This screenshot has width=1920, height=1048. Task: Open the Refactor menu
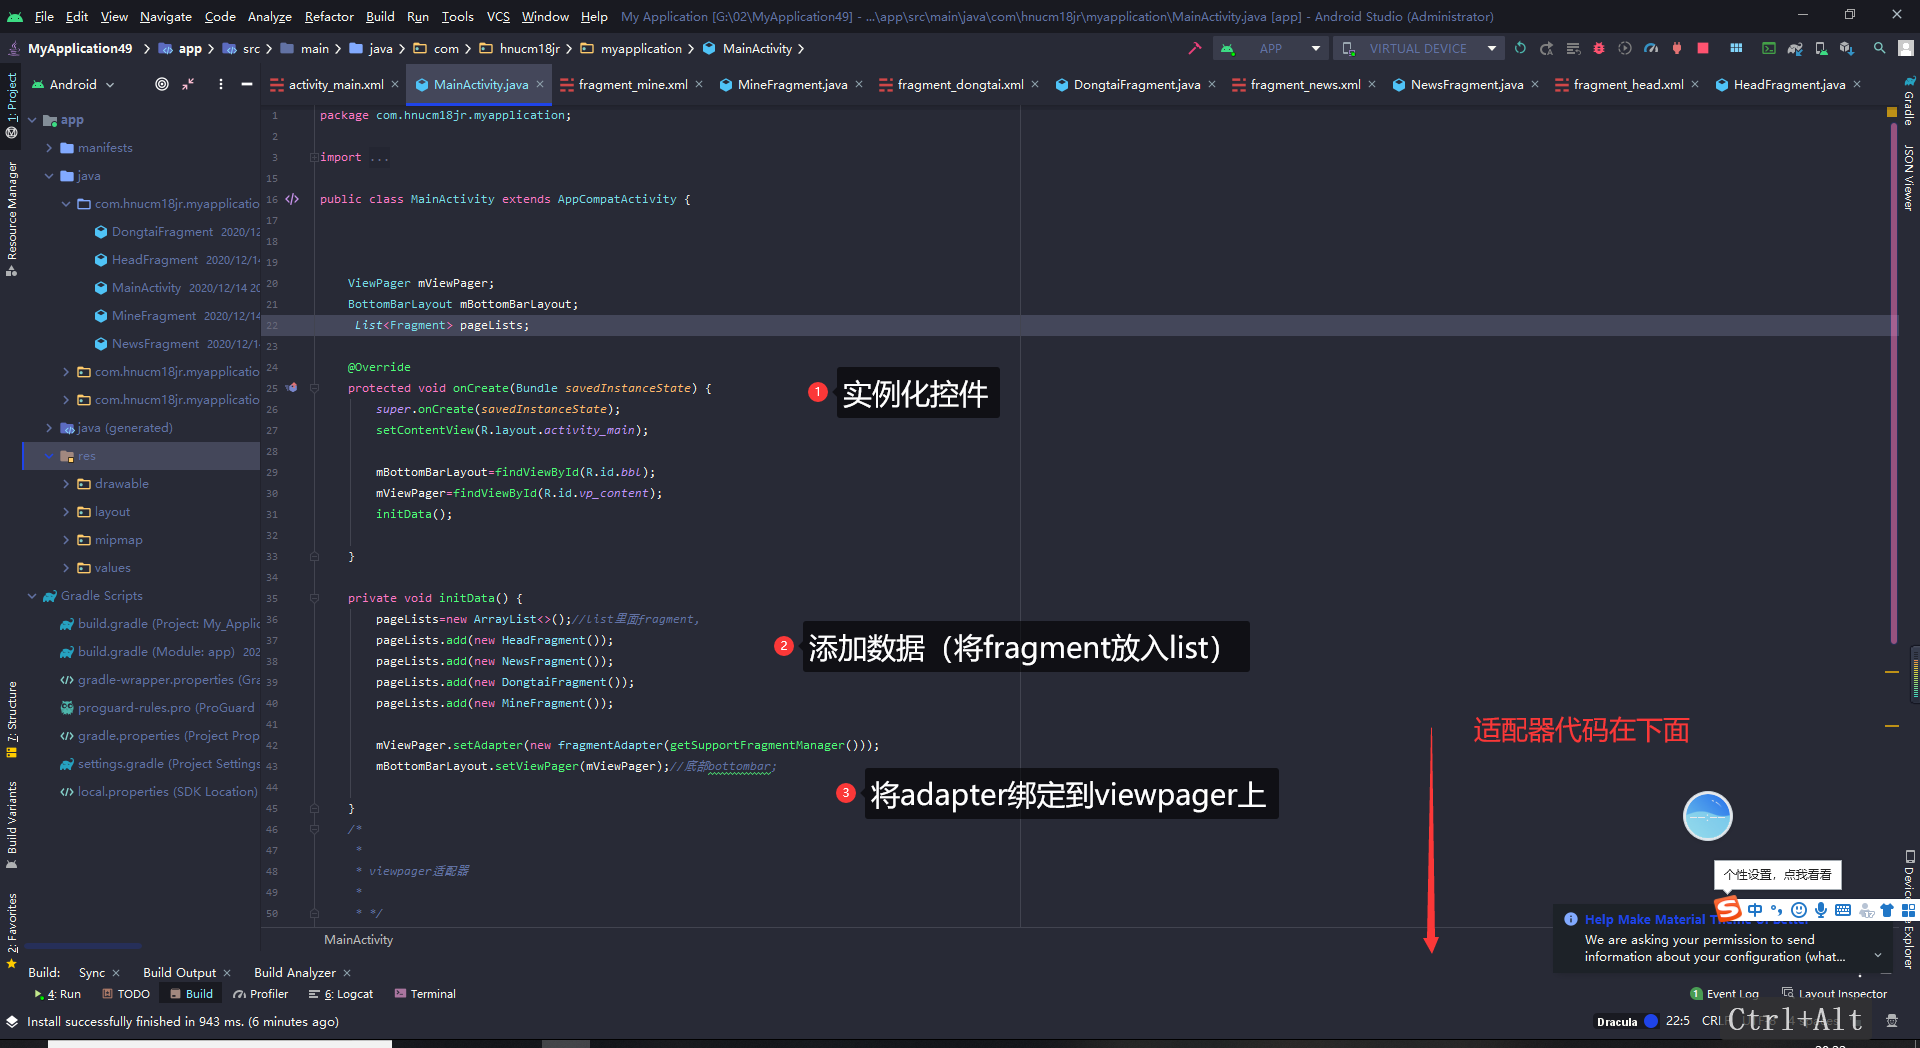pyautogui.click(x=329, y=16)
